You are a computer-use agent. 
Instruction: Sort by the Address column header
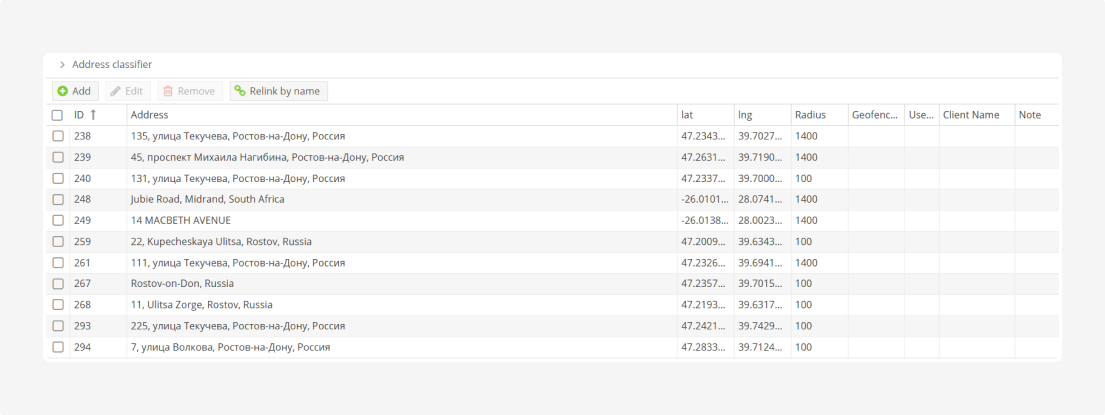[x=150, y=115]
